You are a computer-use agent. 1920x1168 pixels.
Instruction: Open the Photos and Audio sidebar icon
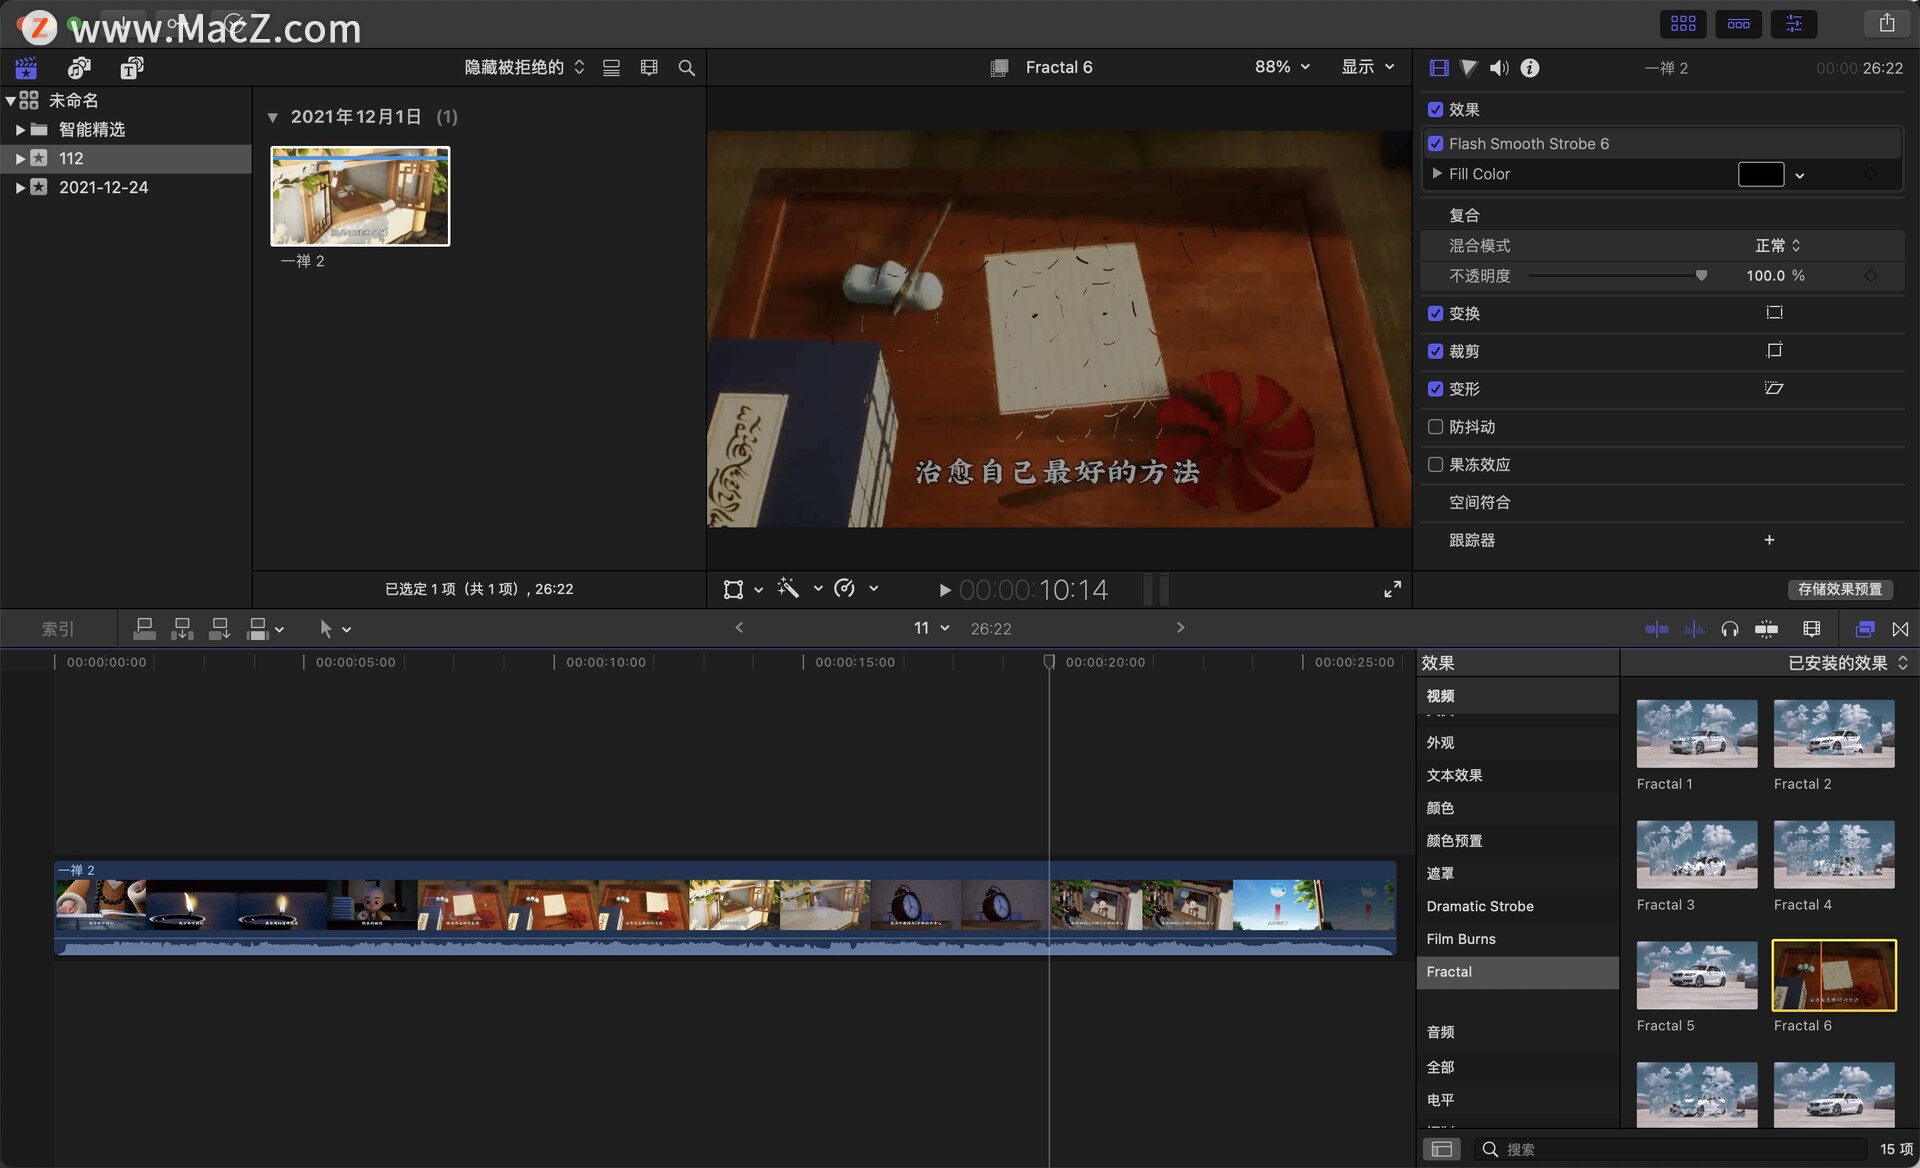tap(79, 68)
